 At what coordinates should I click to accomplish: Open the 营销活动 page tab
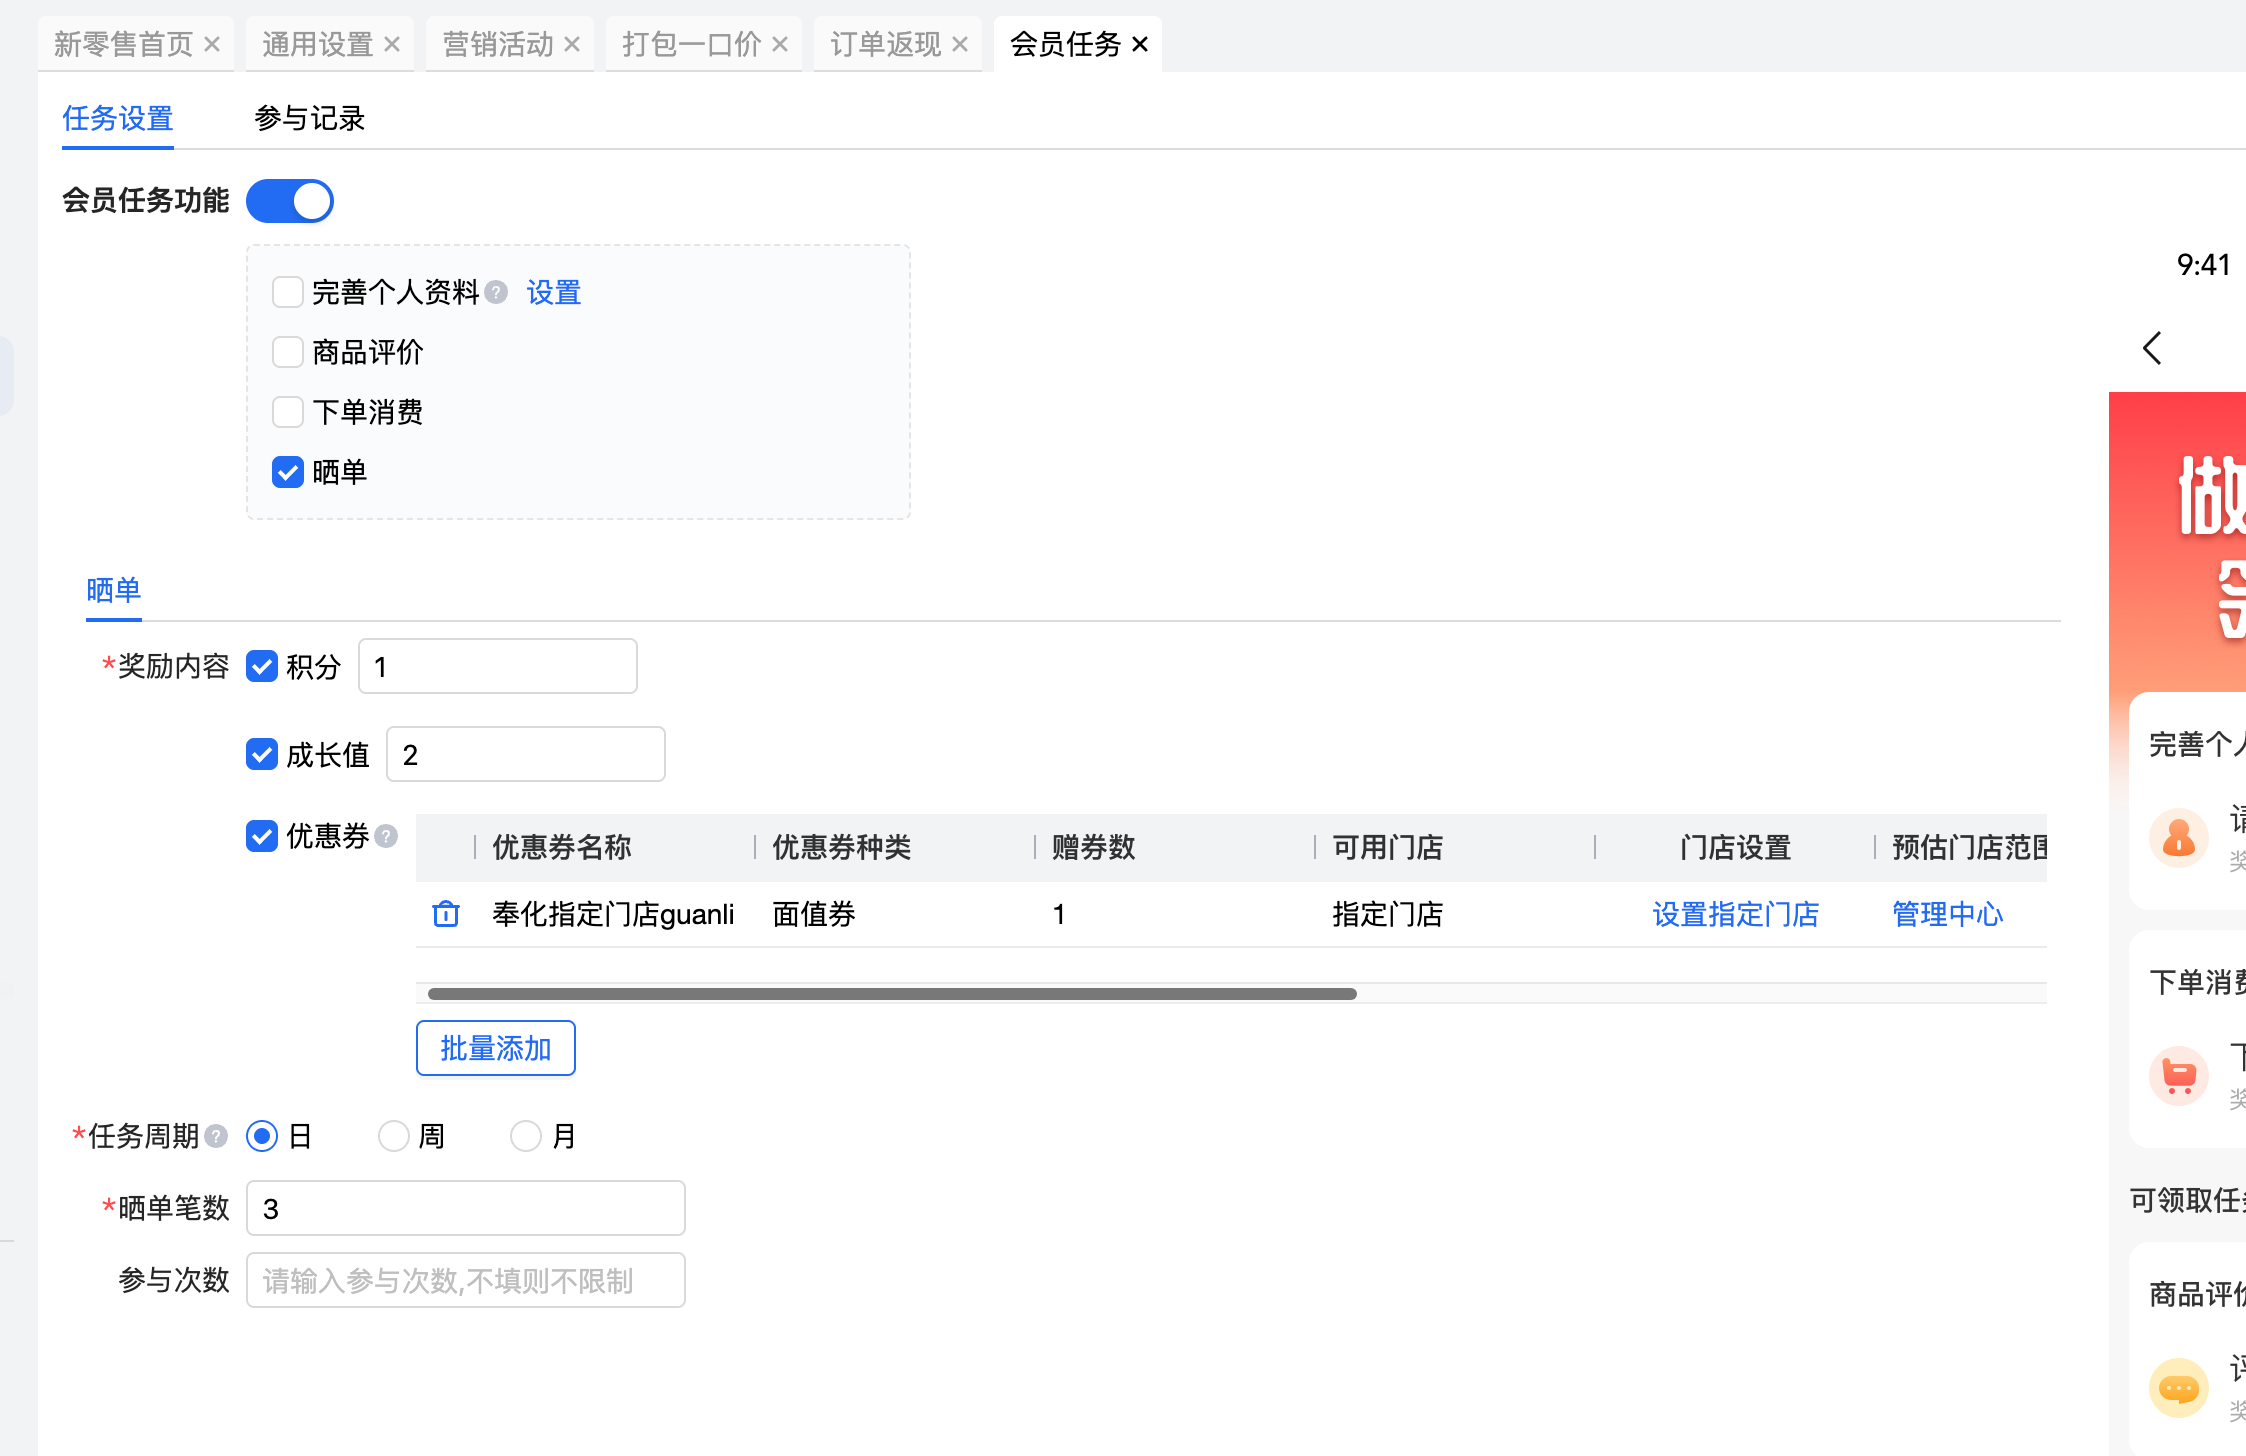coord(498,44)
